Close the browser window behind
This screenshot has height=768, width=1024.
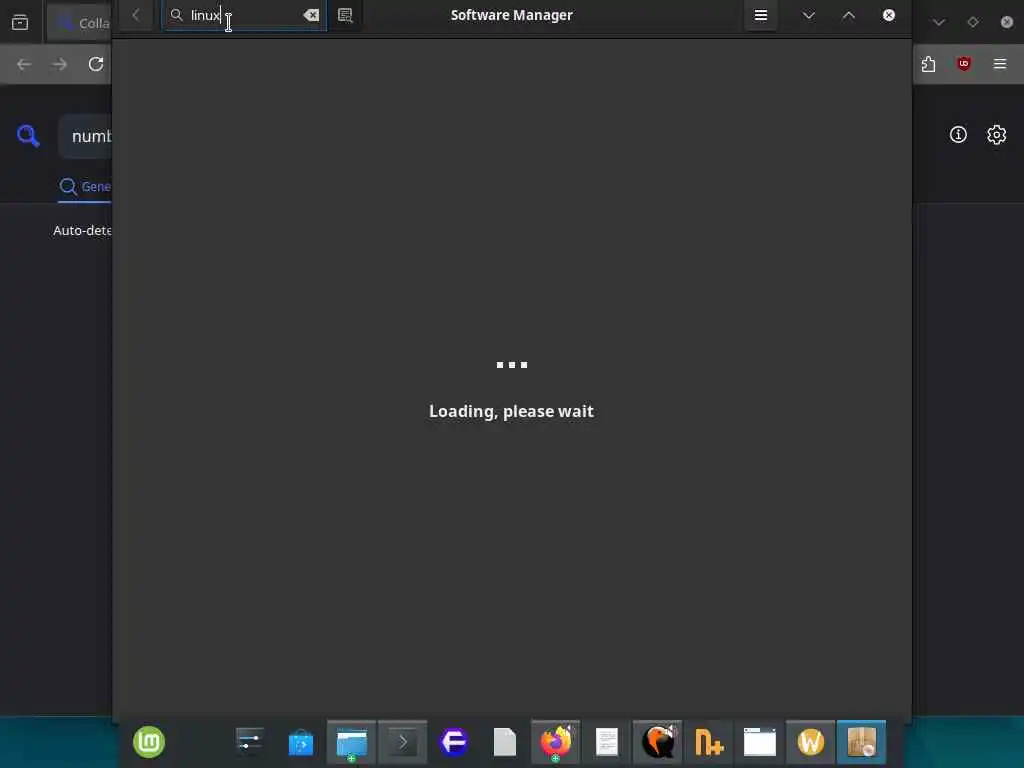click(x=1007, y=22)
